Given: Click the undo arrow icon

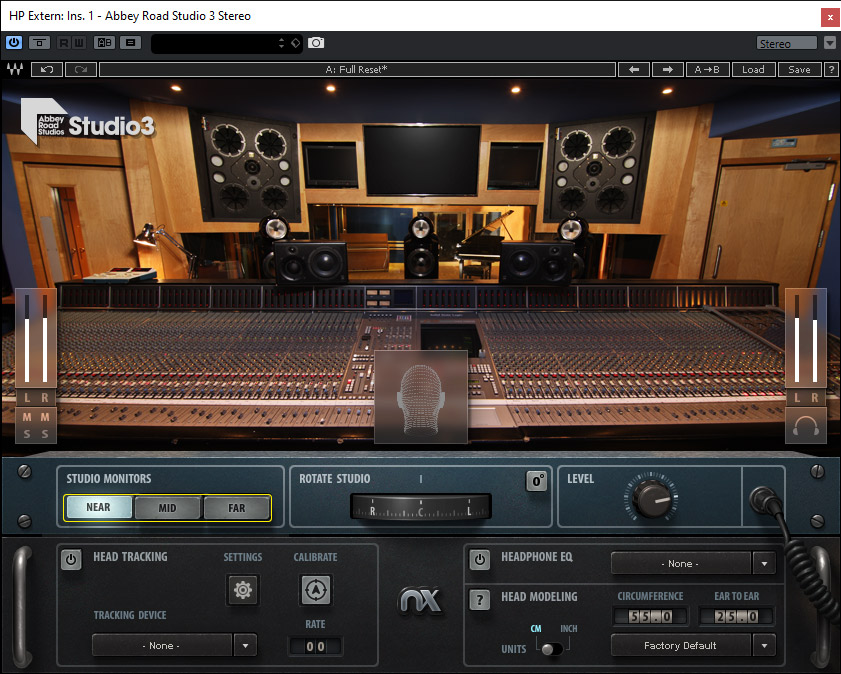Looking at the screenshot, I should (46, 70).
